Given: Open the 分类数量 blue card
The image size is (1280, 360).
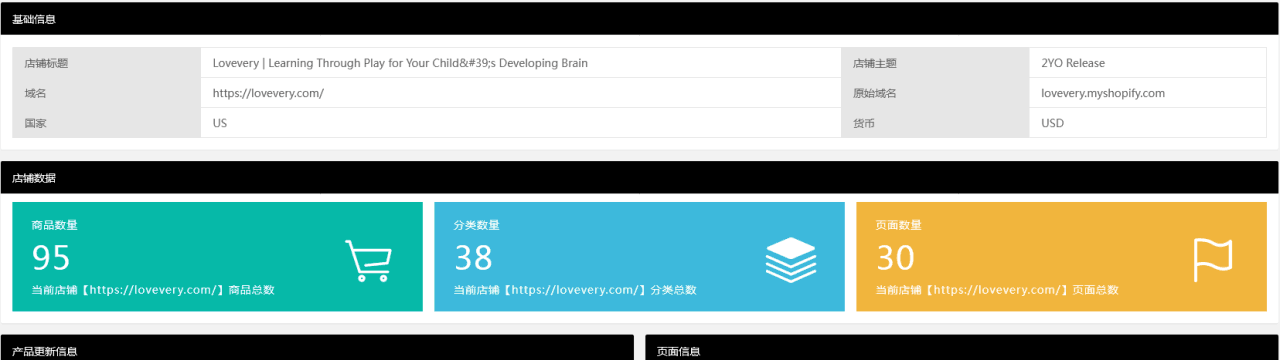Looking at the screenshot, I should (639, 257).
